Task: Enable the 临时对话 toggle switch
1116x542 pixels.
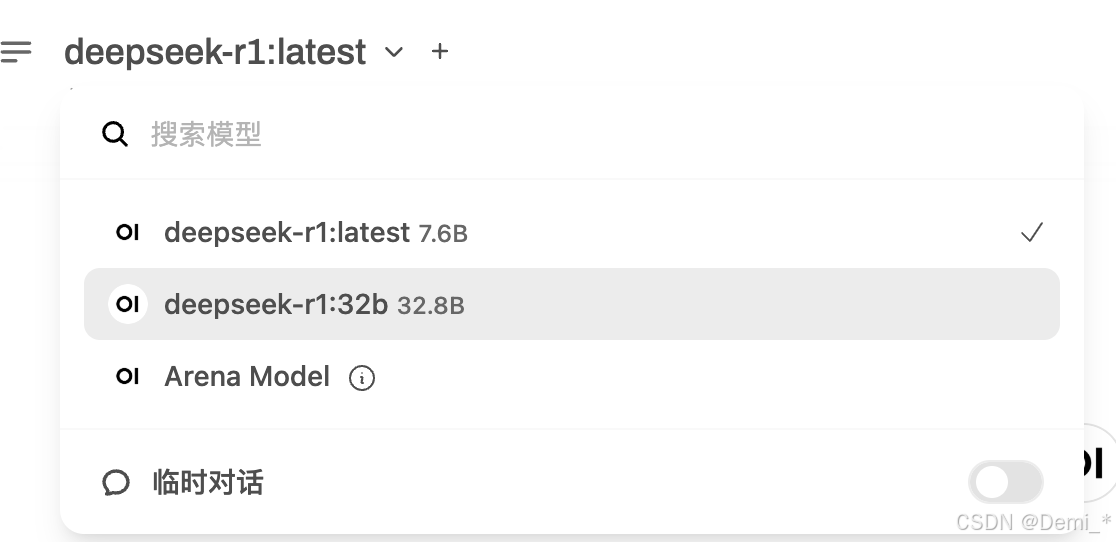Action: point(1005,483)
